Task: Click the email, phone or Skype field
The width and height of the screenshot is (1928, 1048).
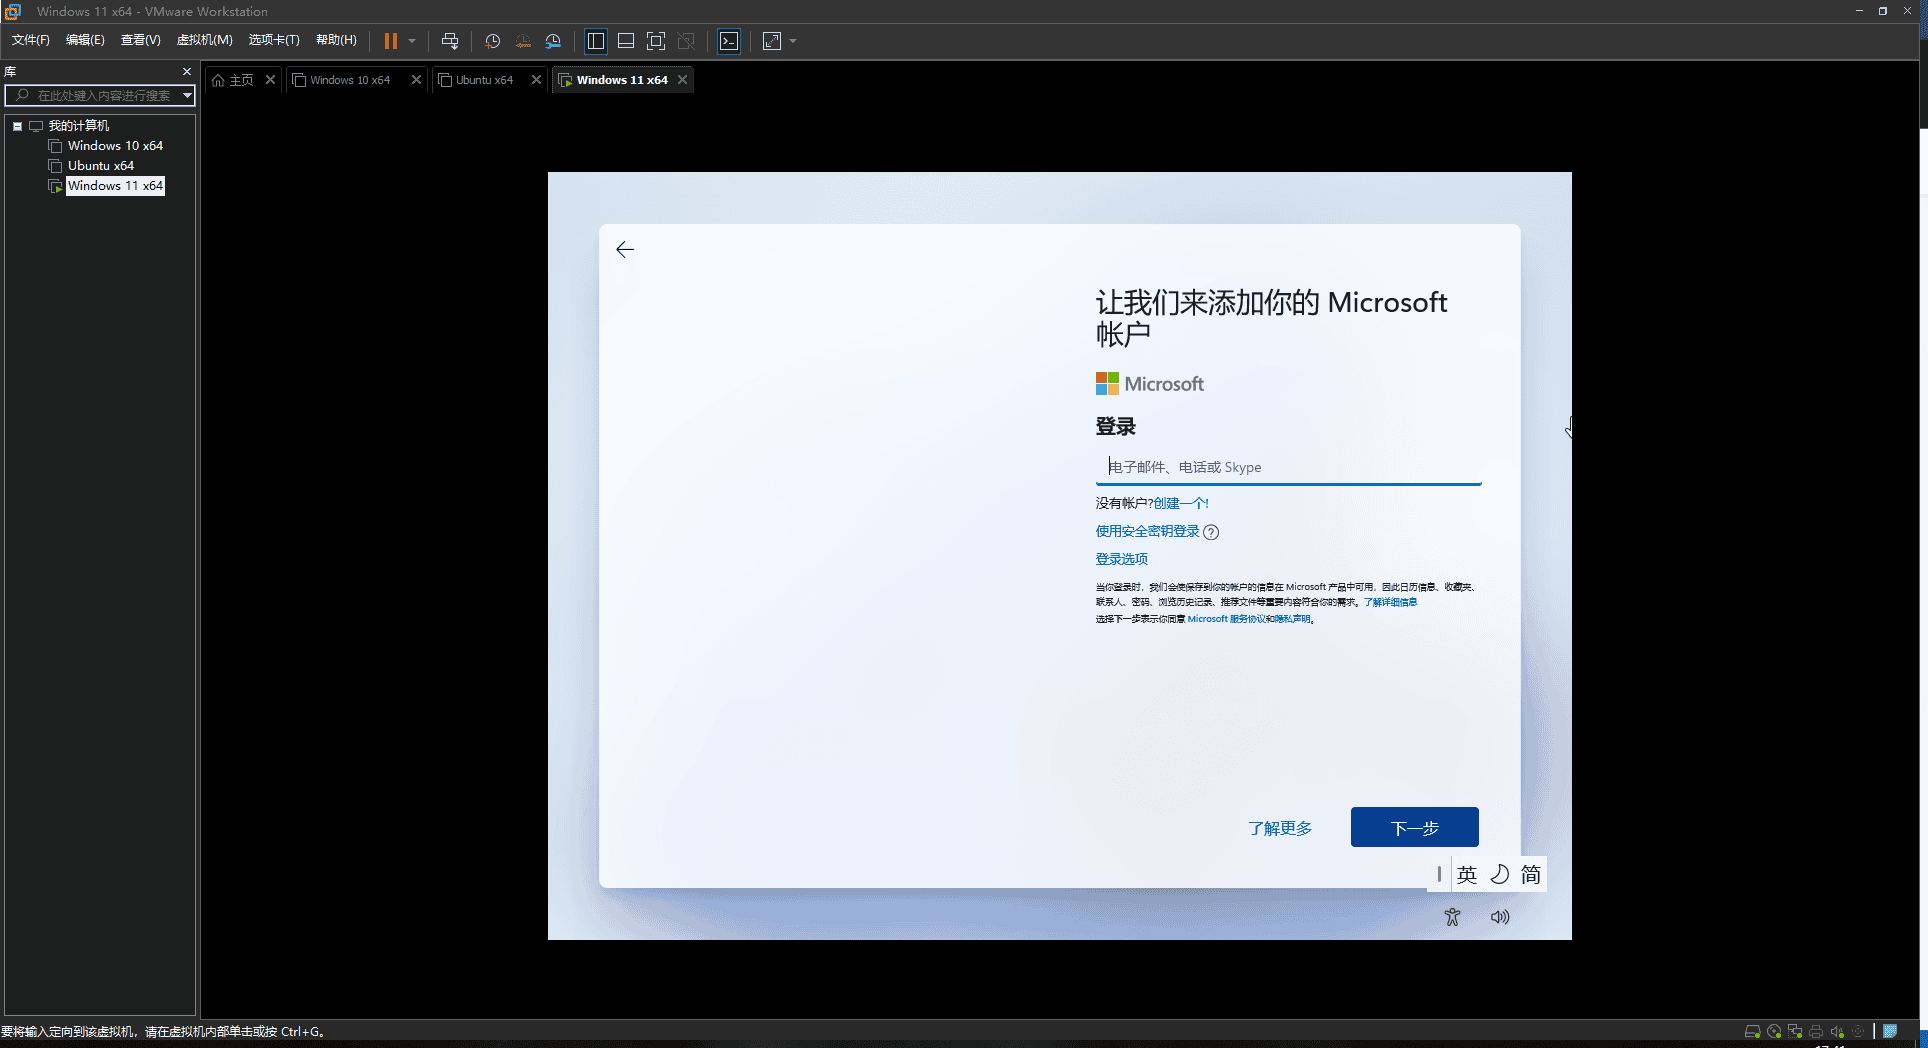Action: 1288,467
